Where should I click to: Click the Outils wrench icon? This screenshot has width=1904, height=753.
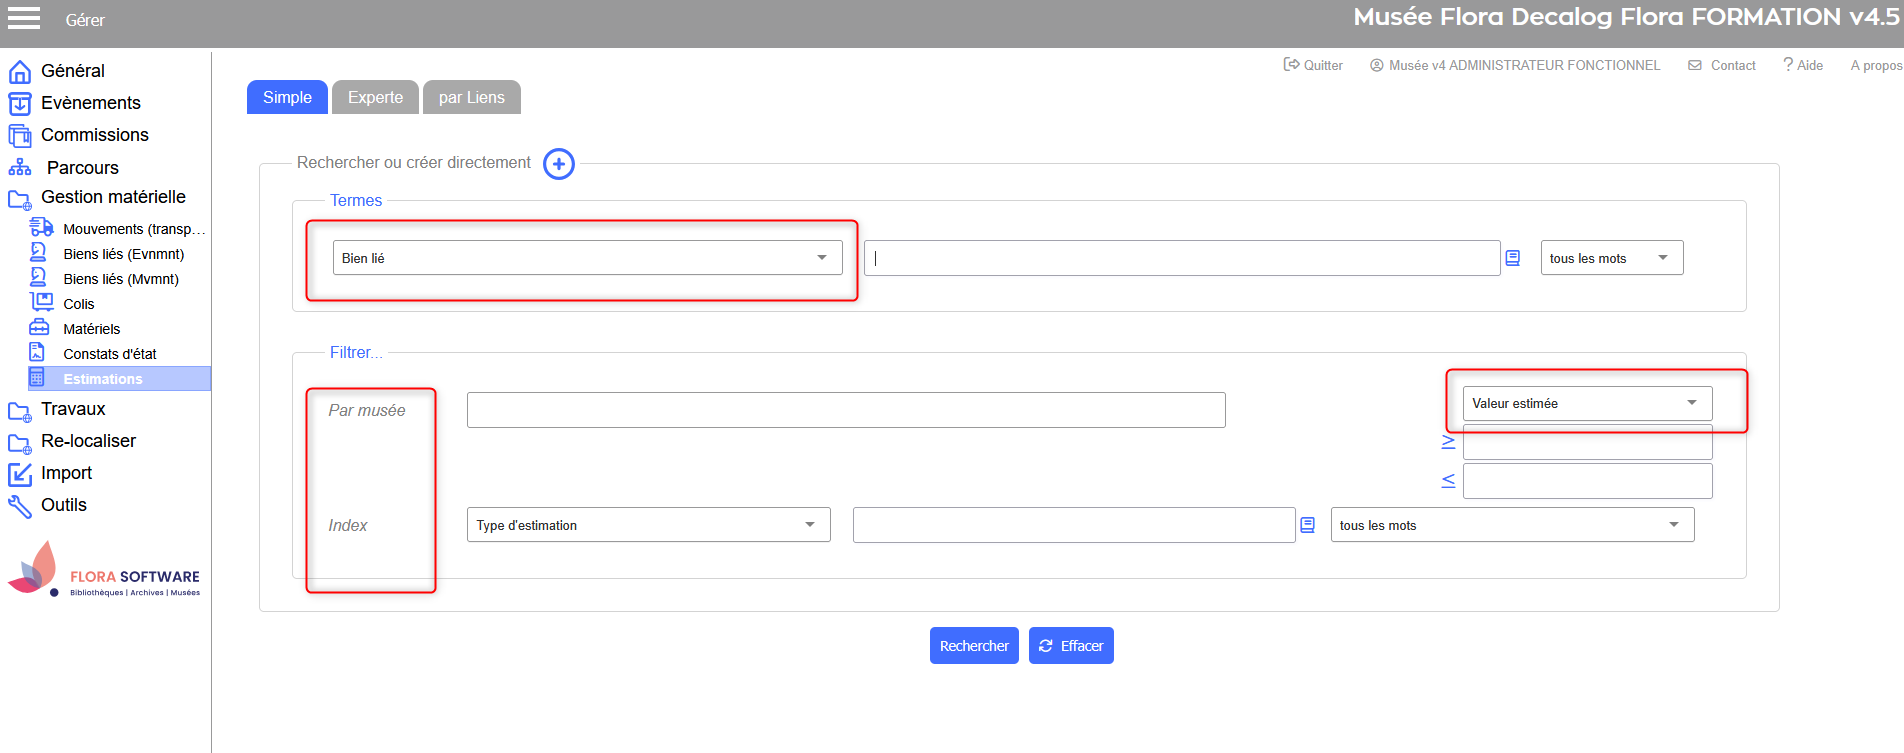(x=20, y=506)
